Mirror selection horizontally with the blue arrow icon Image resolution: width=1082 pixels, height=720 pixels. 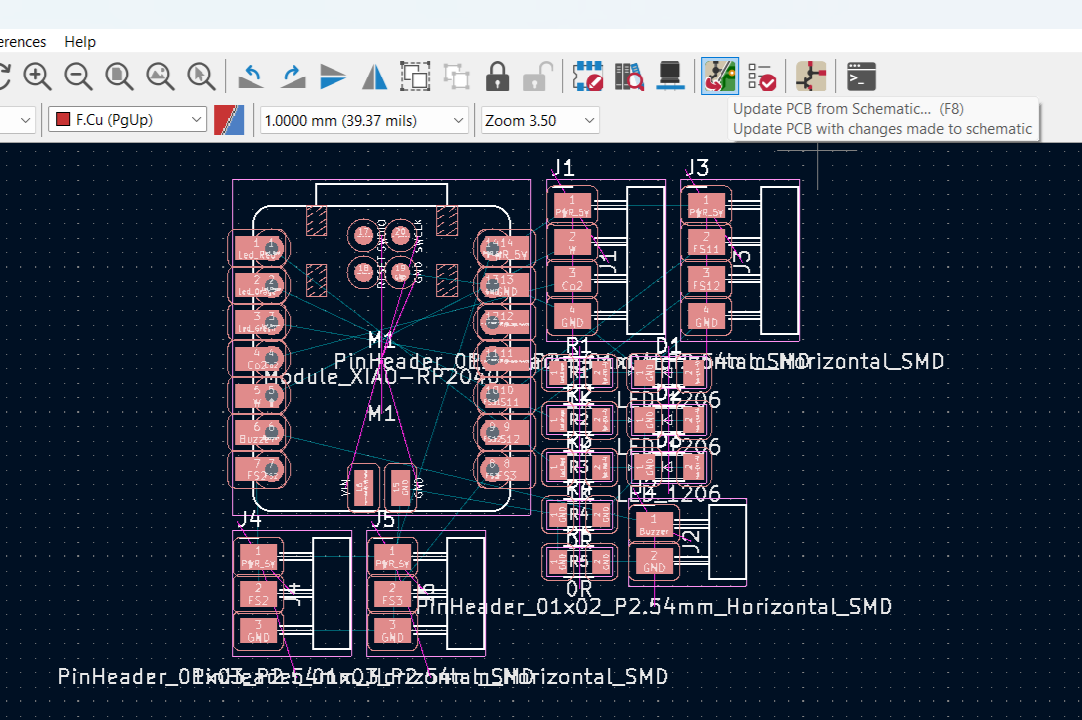click(333, 76)
